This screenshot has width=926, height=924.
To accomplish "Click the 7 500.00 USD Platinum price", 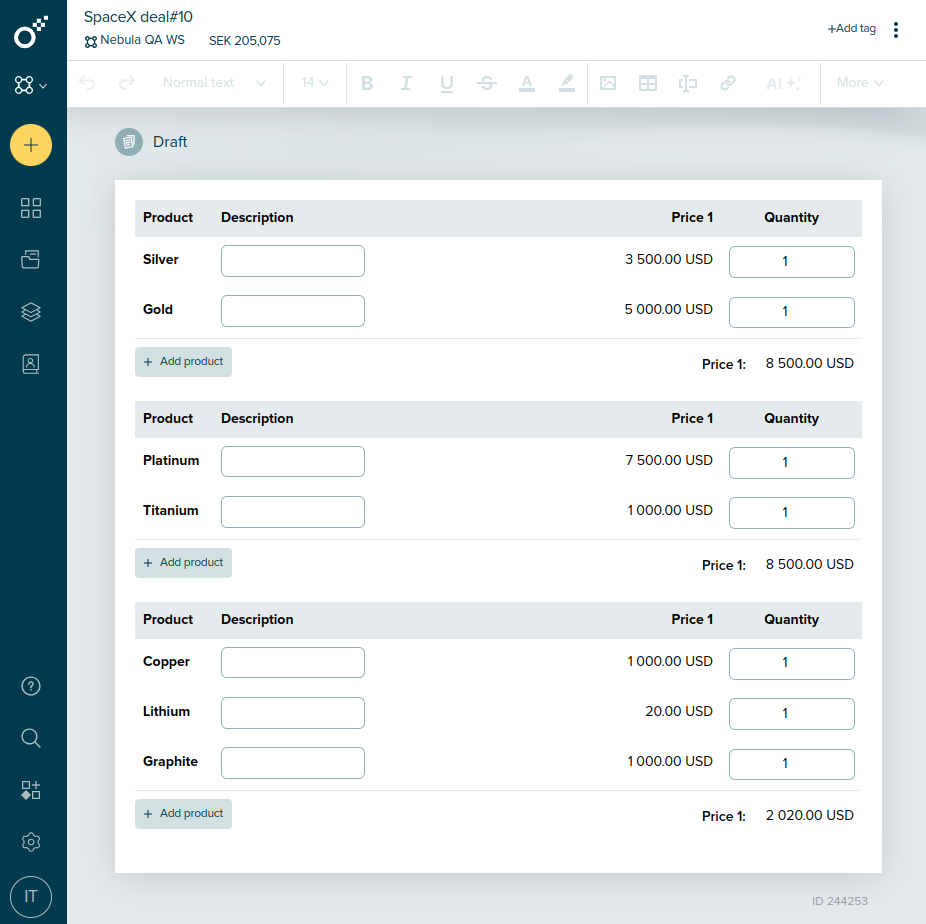I will tap(669, 460).
